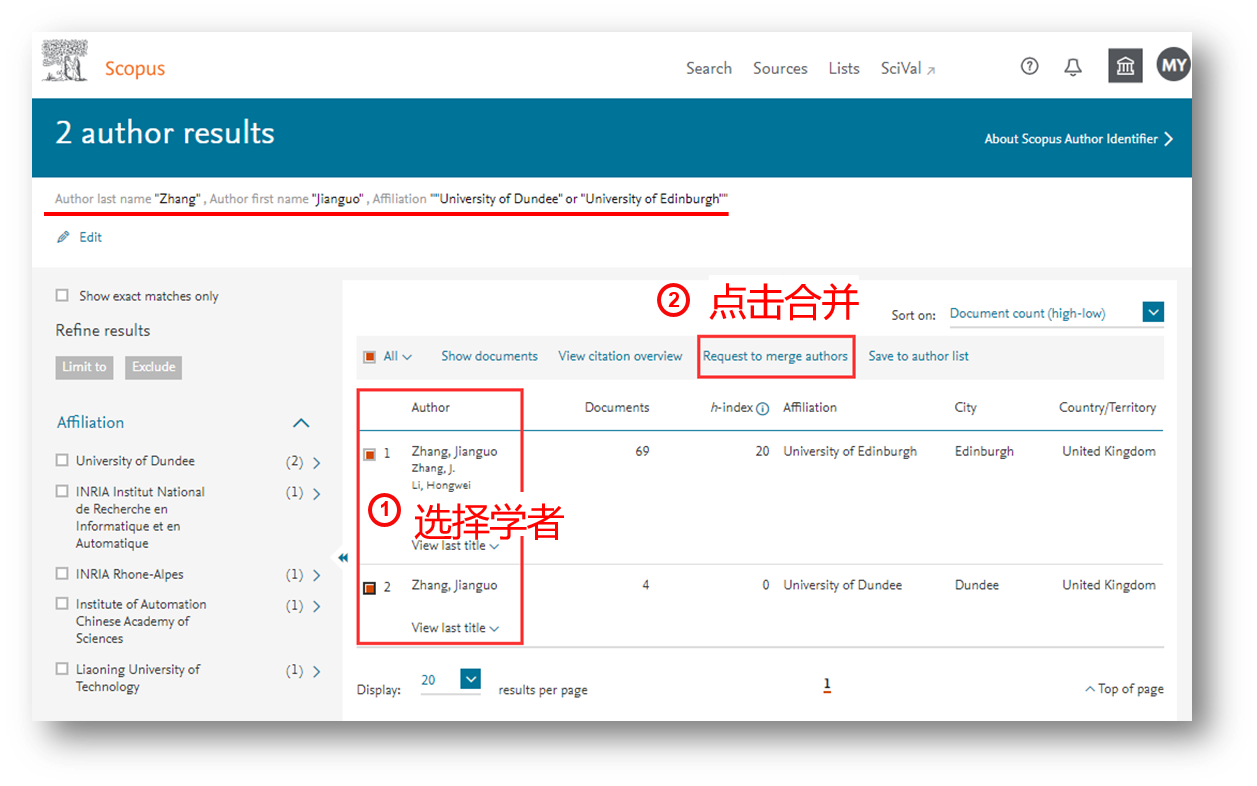Image resolution: width=1257 pixels, height=786 pixels.
Task: Open the SciVal external link
Action: pyautogui.click(x=908, y=68)
